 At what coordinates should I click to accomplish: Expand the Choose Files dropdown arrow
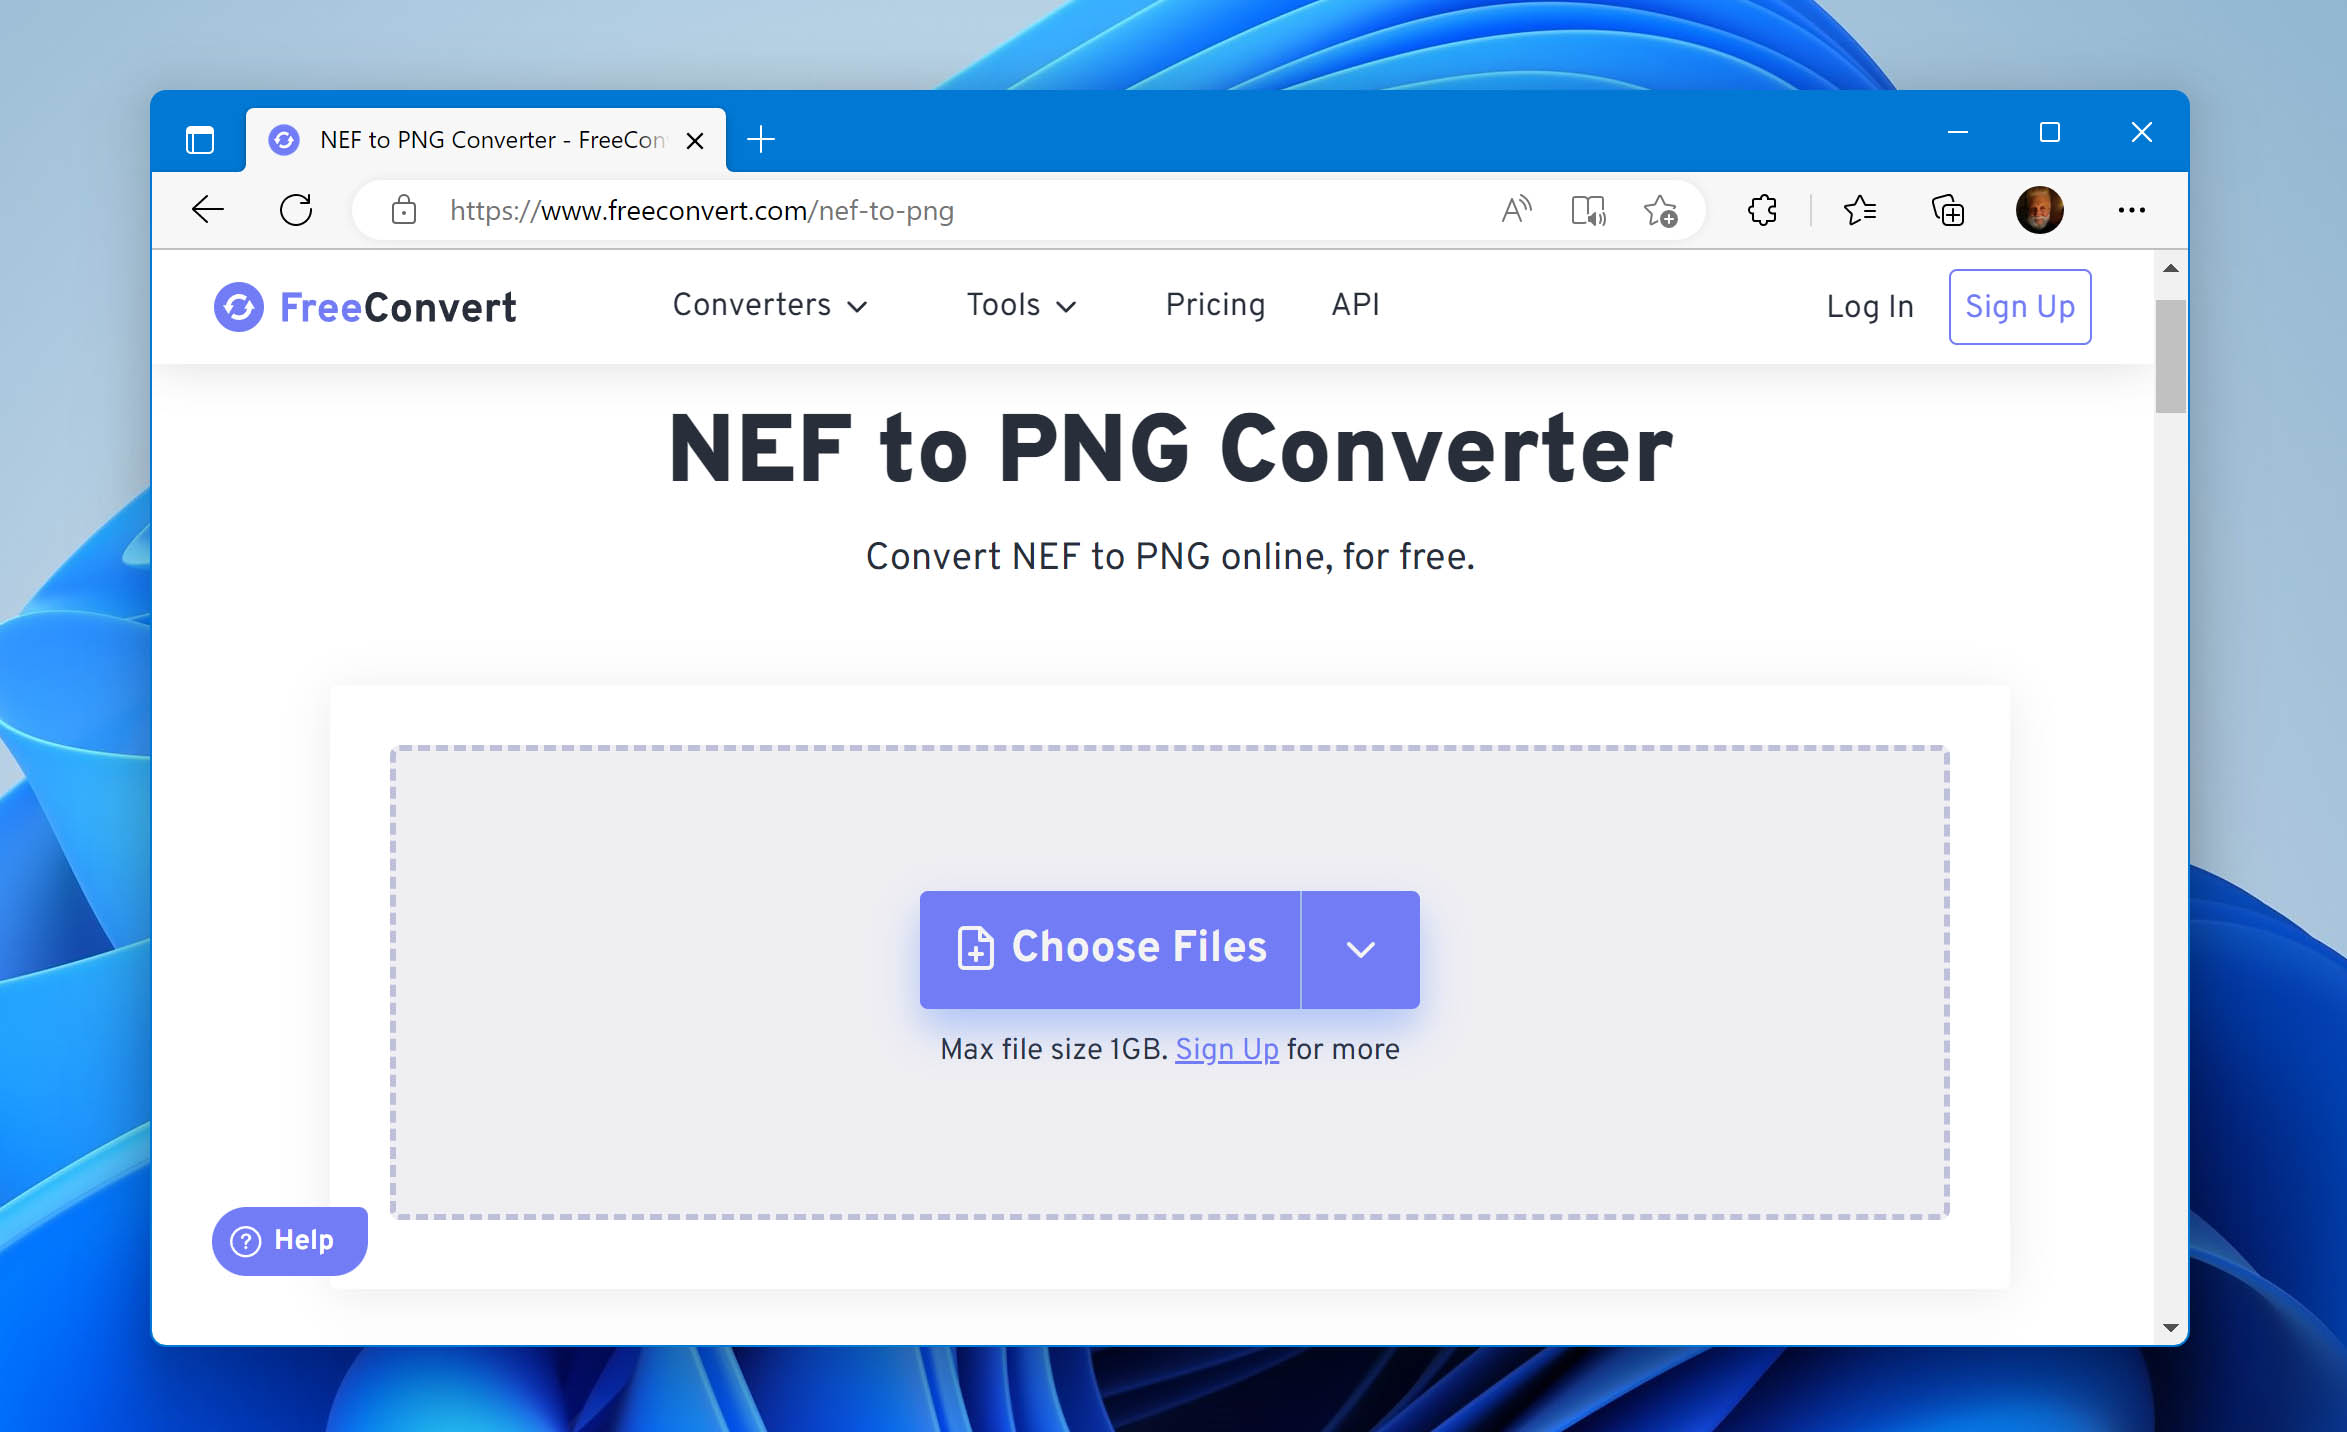1360,947
